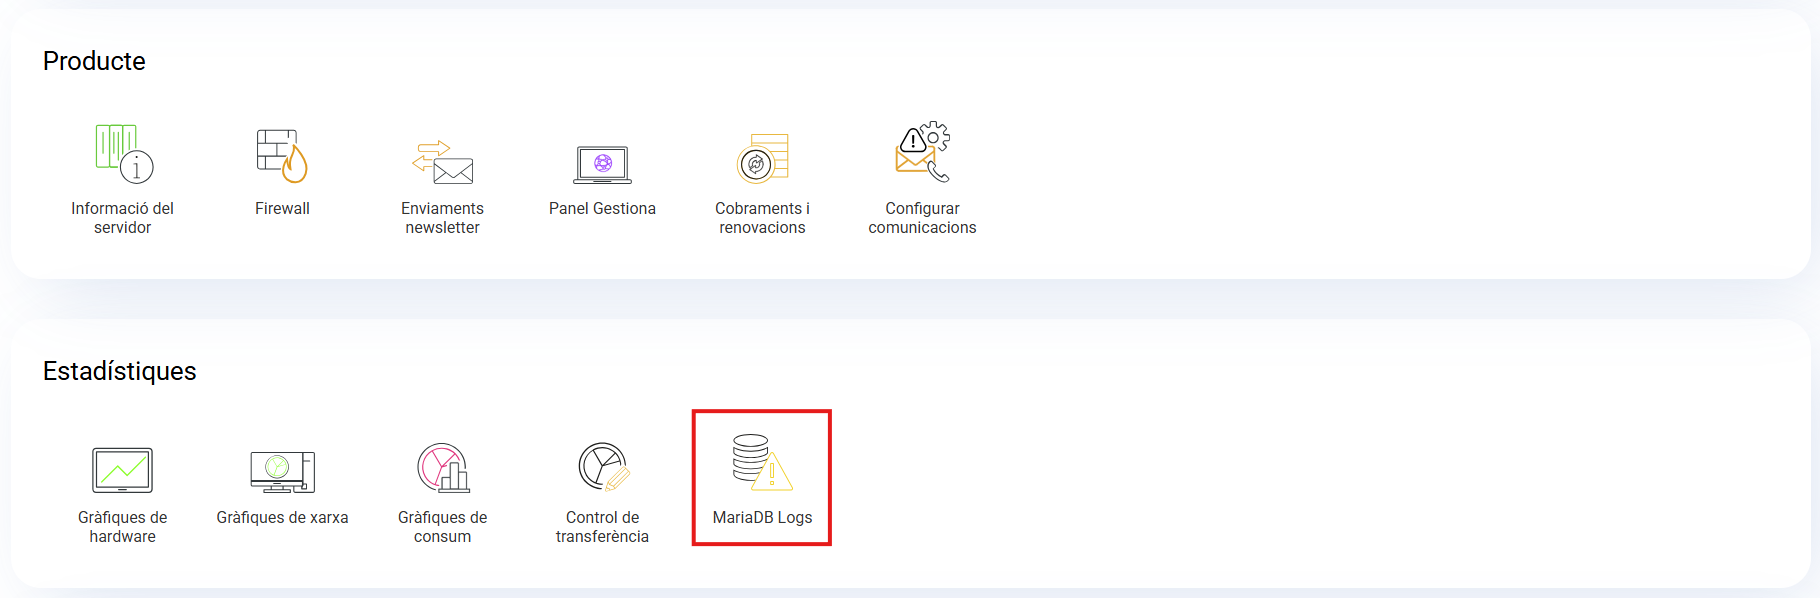The width and height of the screenshot is (1820, 598).
Task: Click the 'Configurar comunicacions' text label
Action: pyautogui.click(x=922, y=218)
